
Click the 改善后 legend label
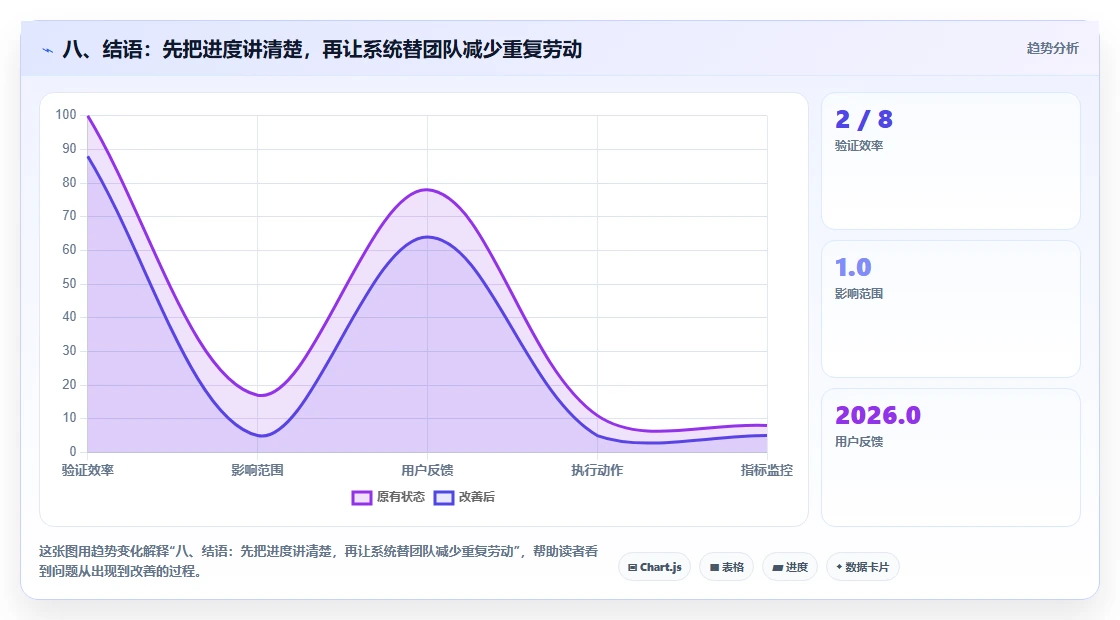pos(476,497)
